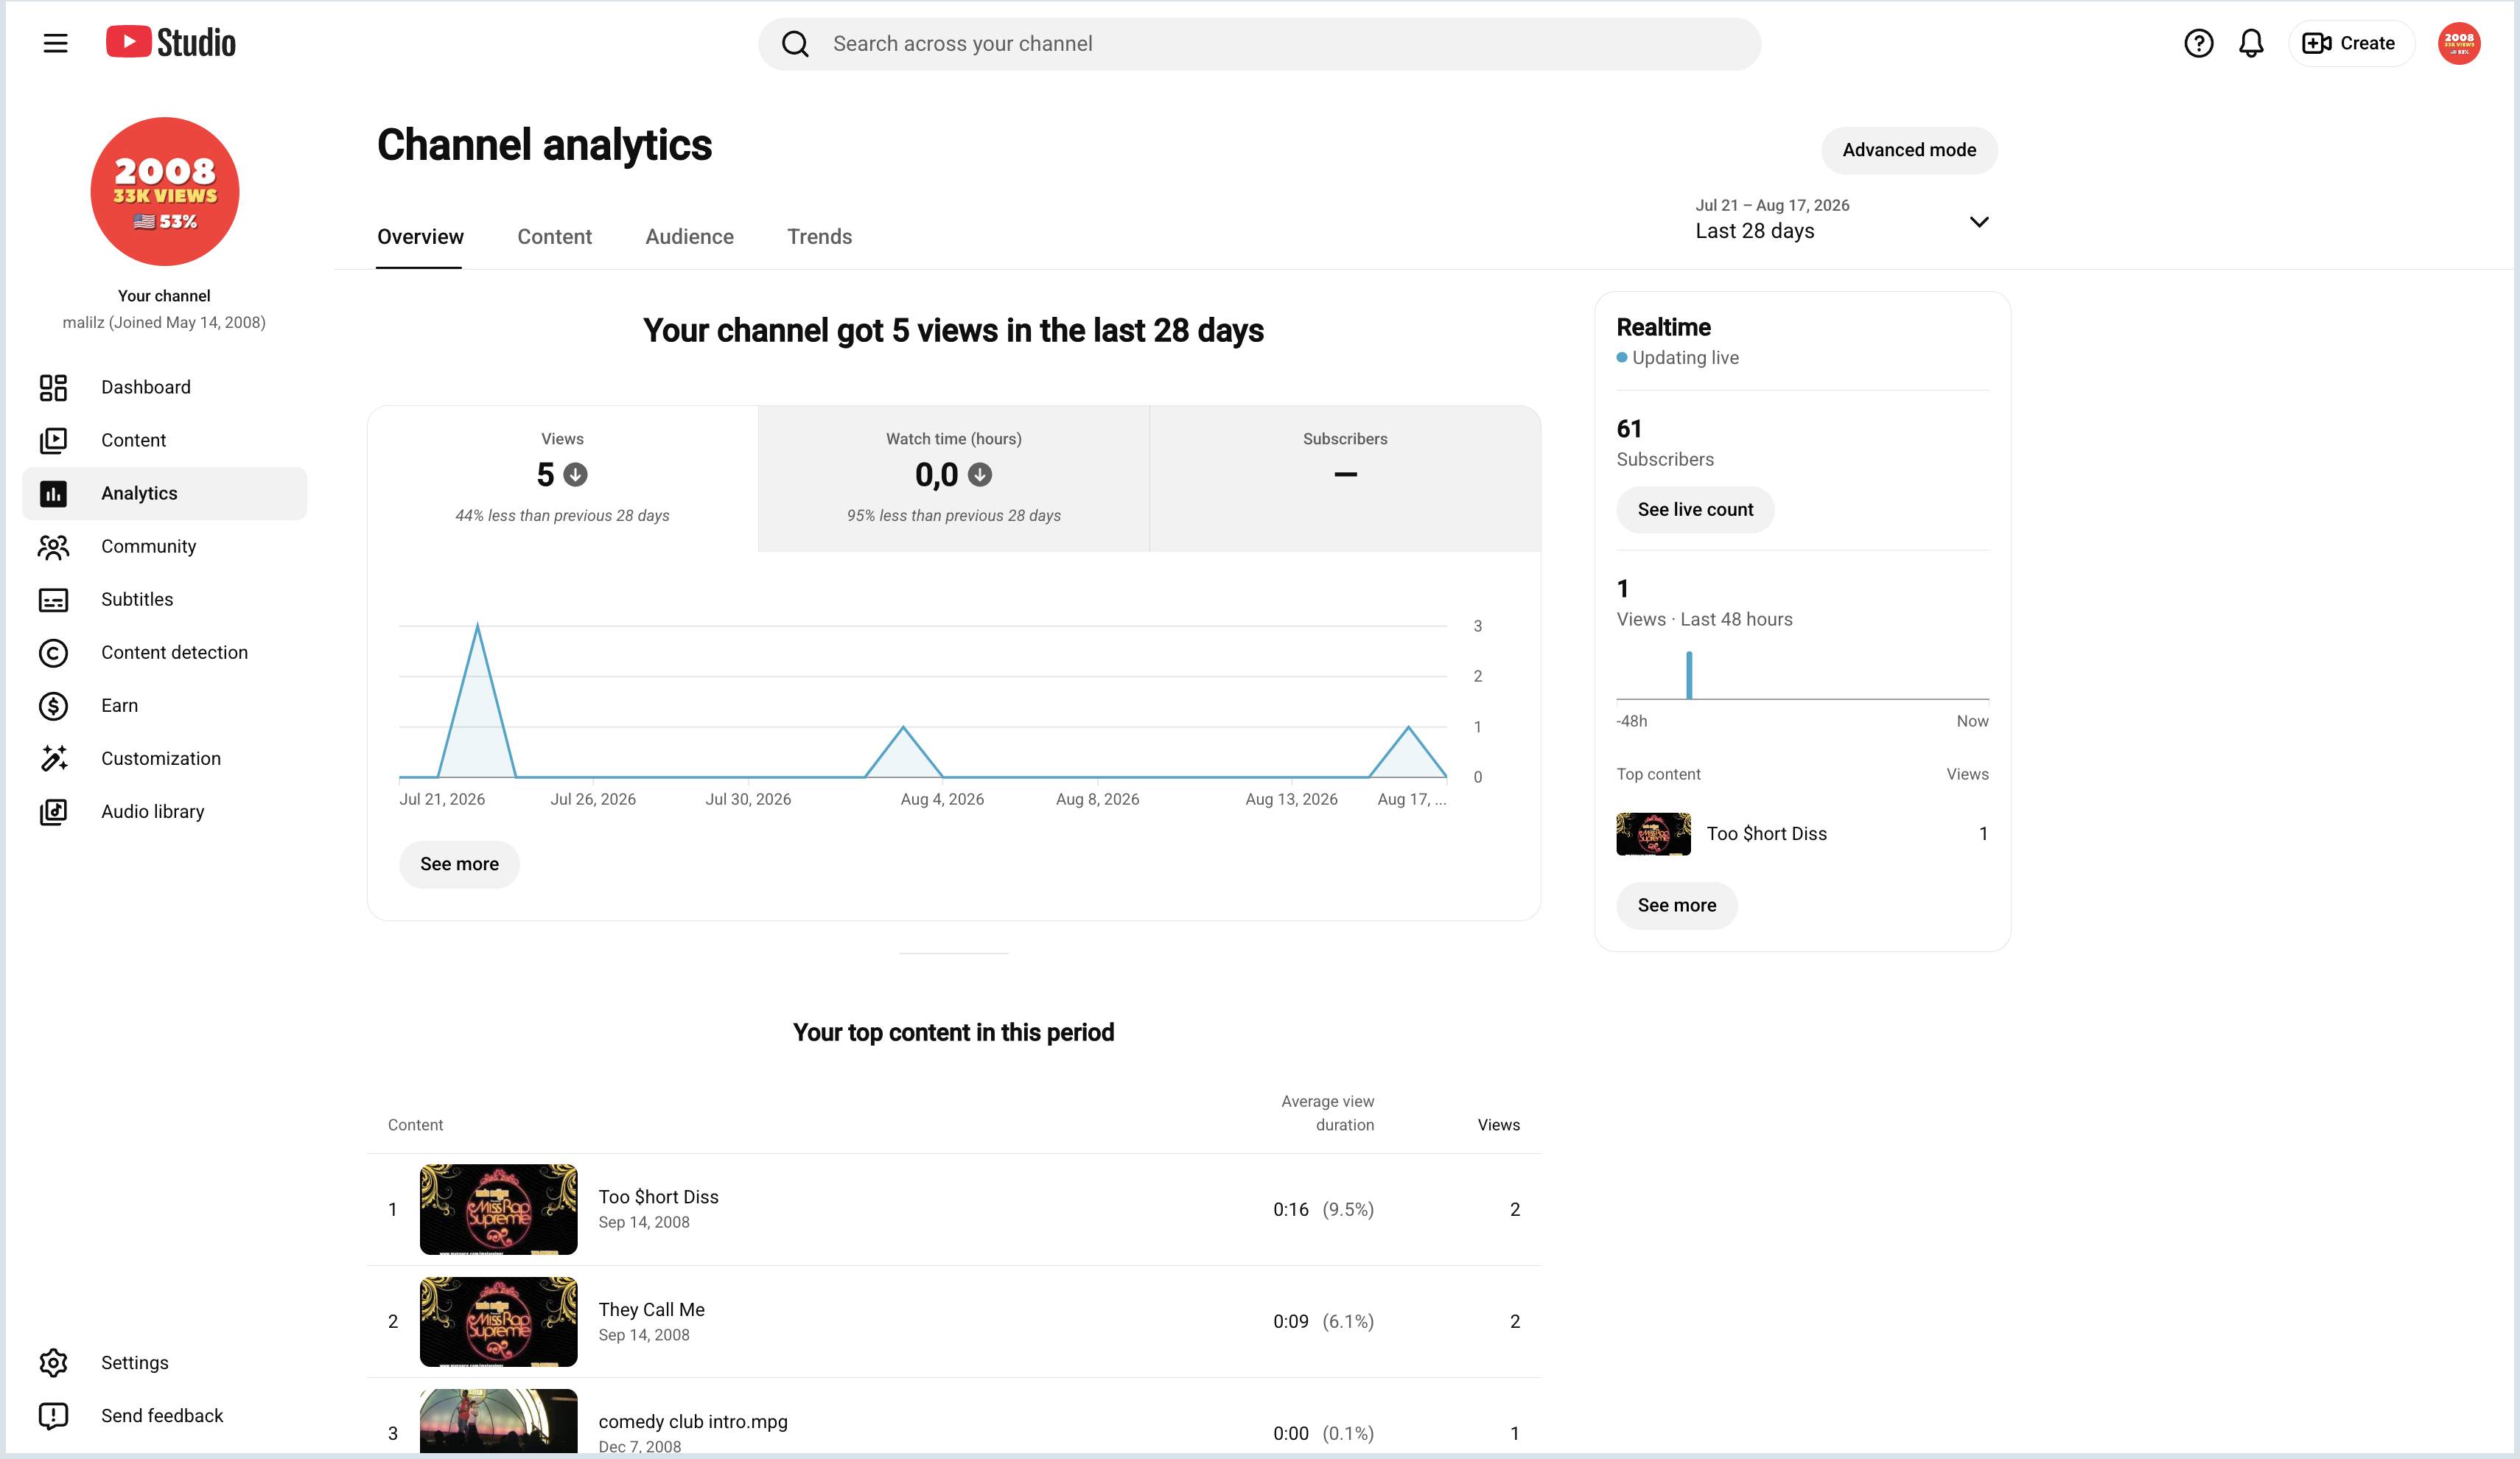Screen dimensions: 2520x1459
Task: Click 'malilz (Joined May 14, 2008)' channel text
Action: point(164,323)
